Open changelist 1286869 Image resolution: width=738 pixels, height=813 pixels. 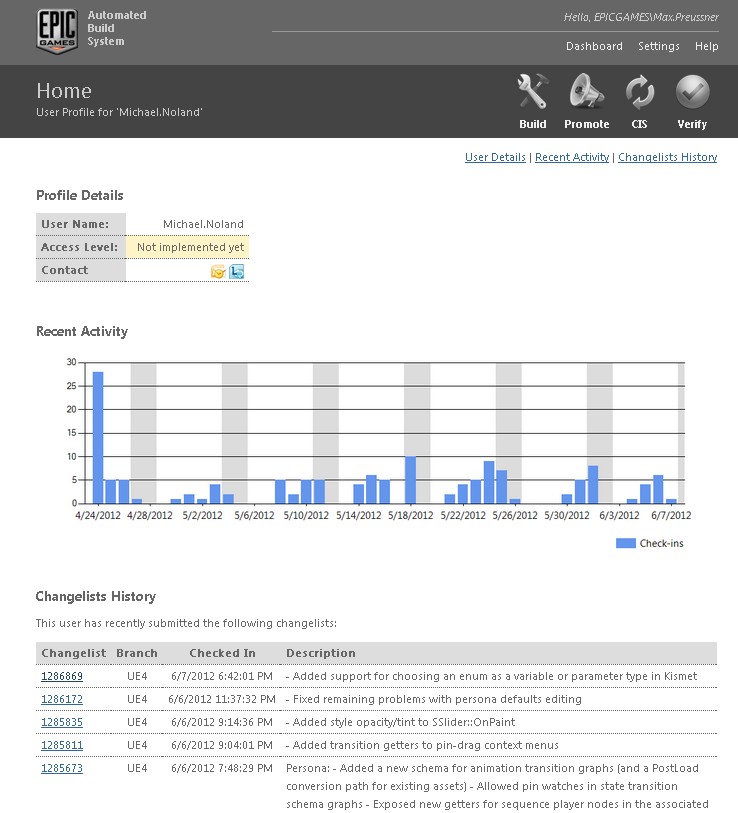click(x=62, y=676)
